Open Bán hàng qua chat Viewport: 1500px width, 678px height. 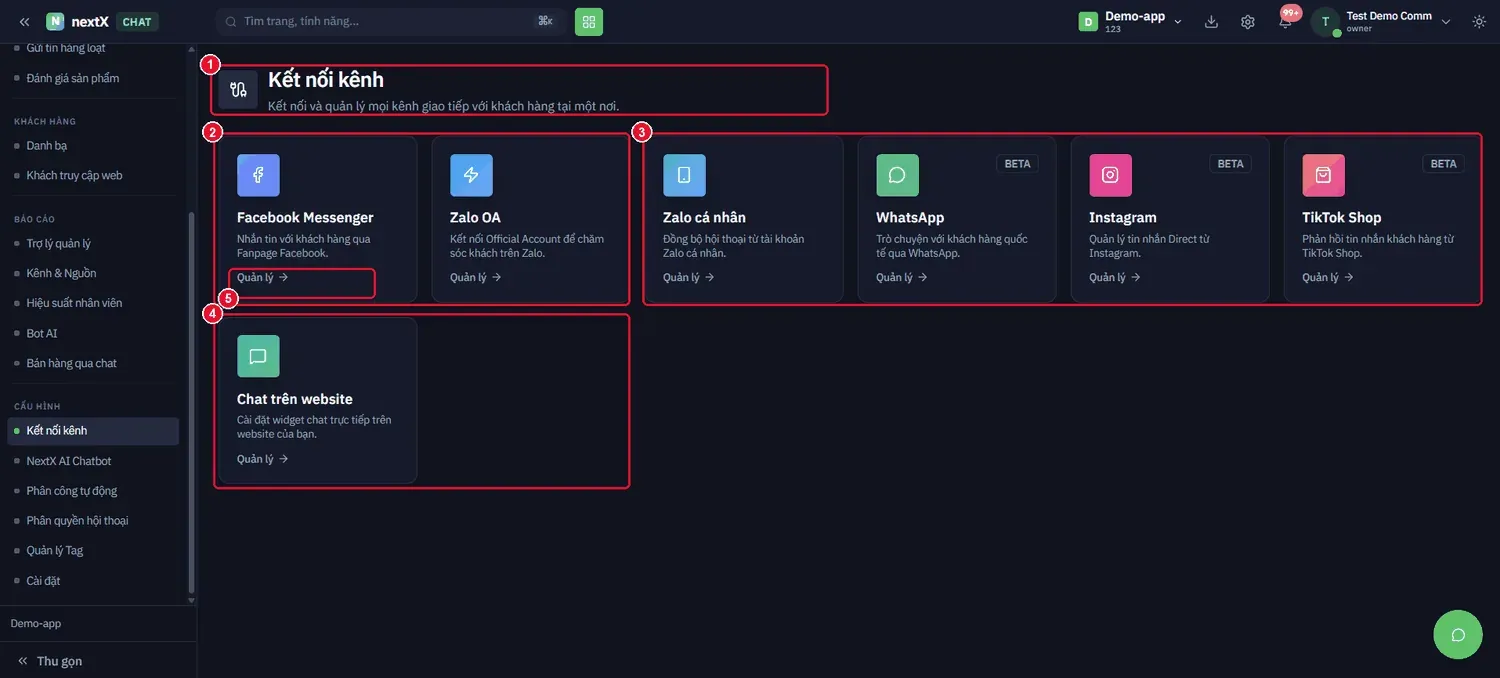point(72,364)
